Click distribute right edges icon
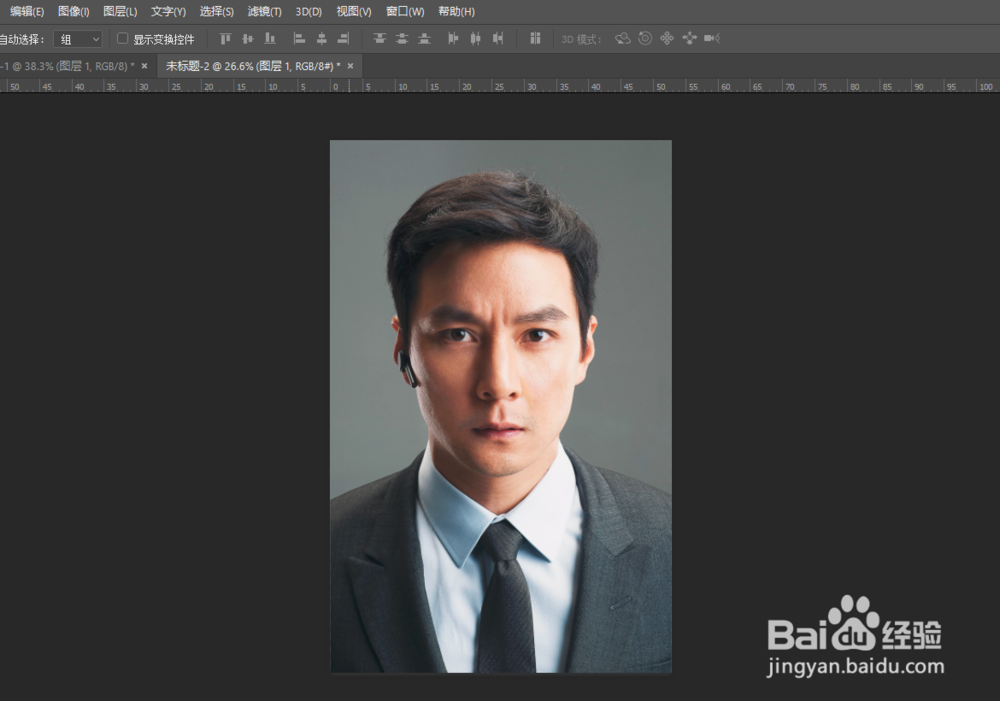The width and height of the screenshot is (1000, 701). [x=497, y=39]
